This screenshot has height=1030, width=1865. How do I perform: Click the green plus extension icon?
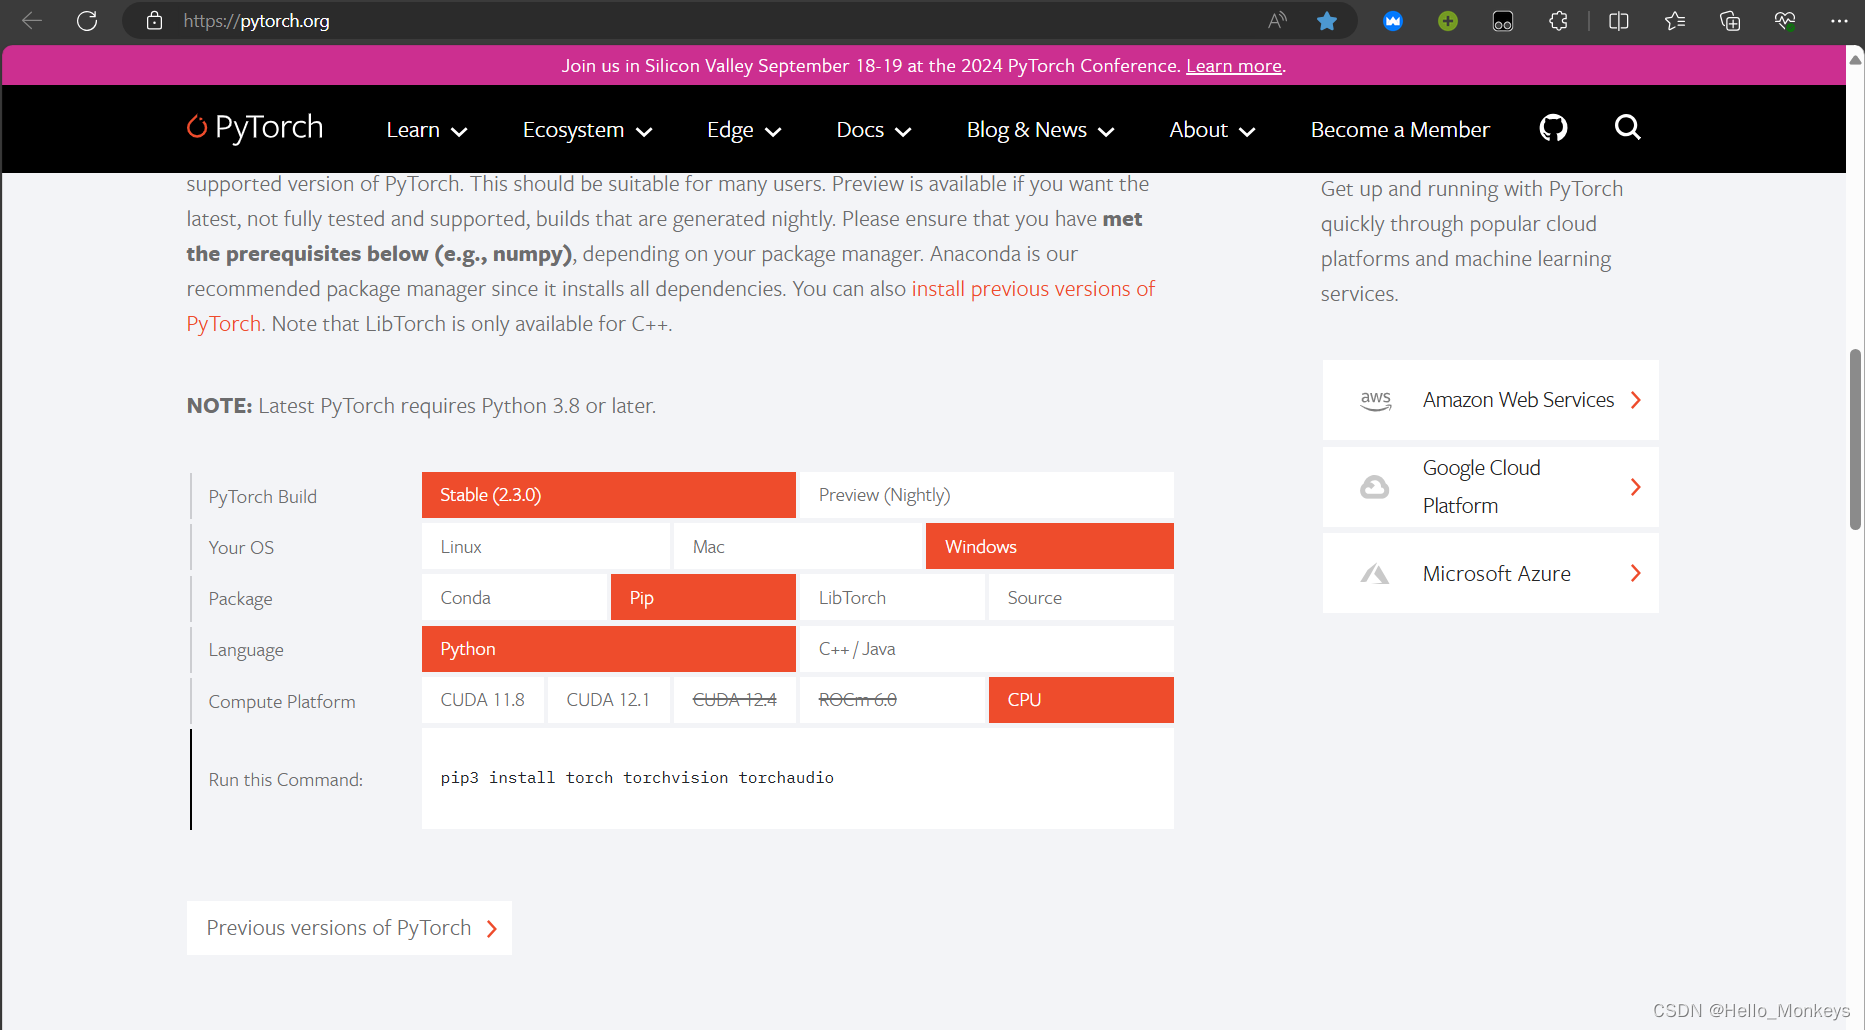click(1448, 20)
